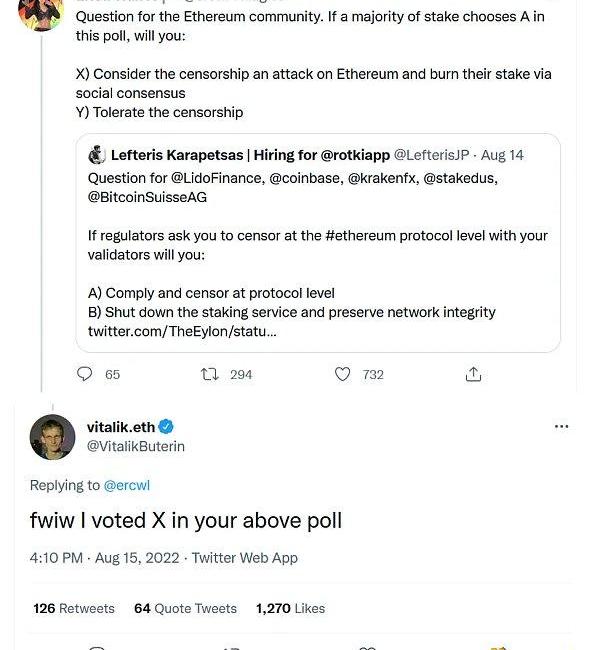Click the share upload icon
Image resolution: width=600 pixels, height=650 pixels.
pyautogui.click(x=474, y=374)
